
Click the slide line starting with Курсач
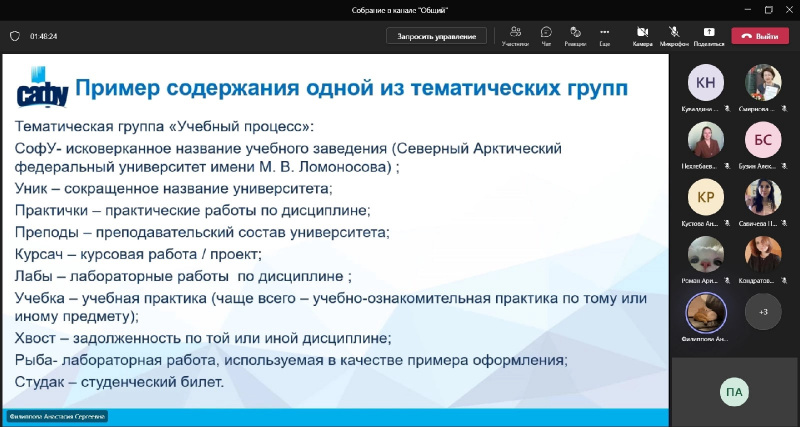click(138, 254)
